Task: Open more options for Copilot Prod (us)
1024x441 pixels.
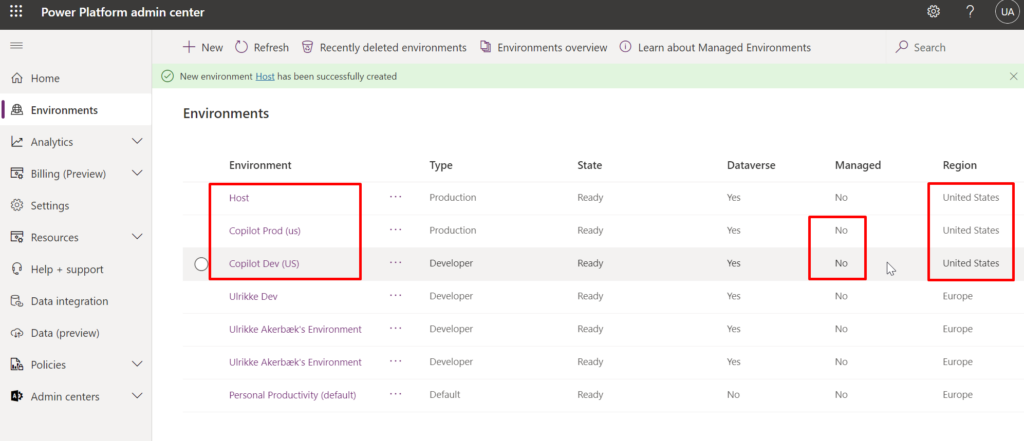Action: tap(396, 229)
